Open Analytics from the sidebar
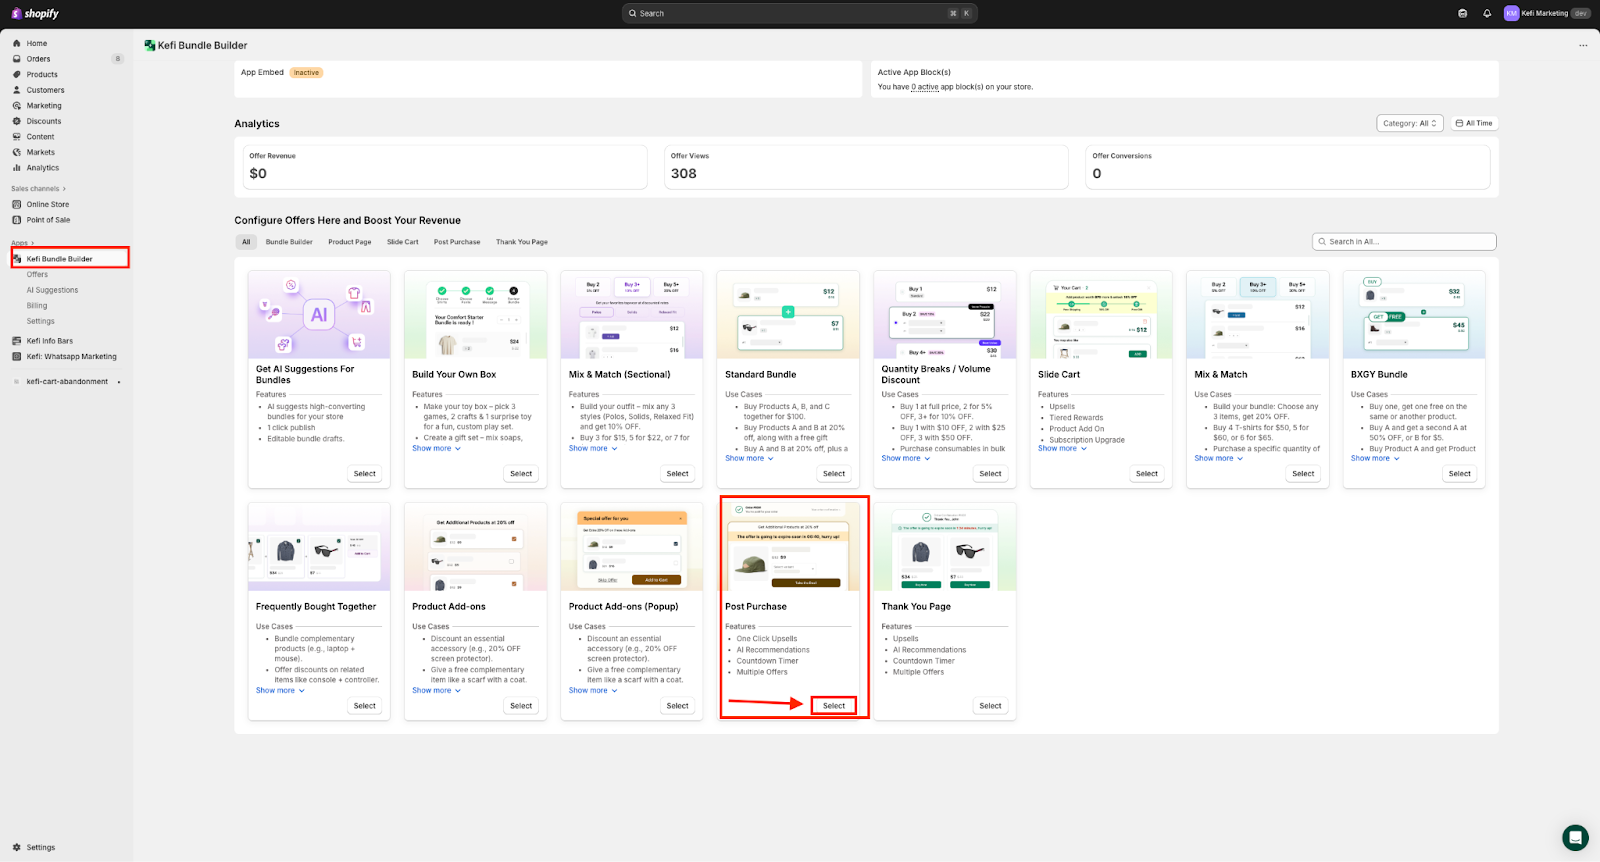This screenshot has height=862, width=1600. 42,168
